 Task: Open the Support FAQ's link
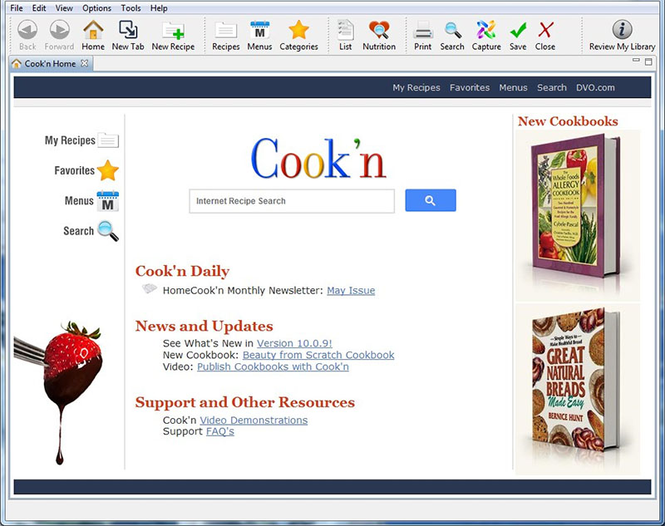click(x=220, y=431)
